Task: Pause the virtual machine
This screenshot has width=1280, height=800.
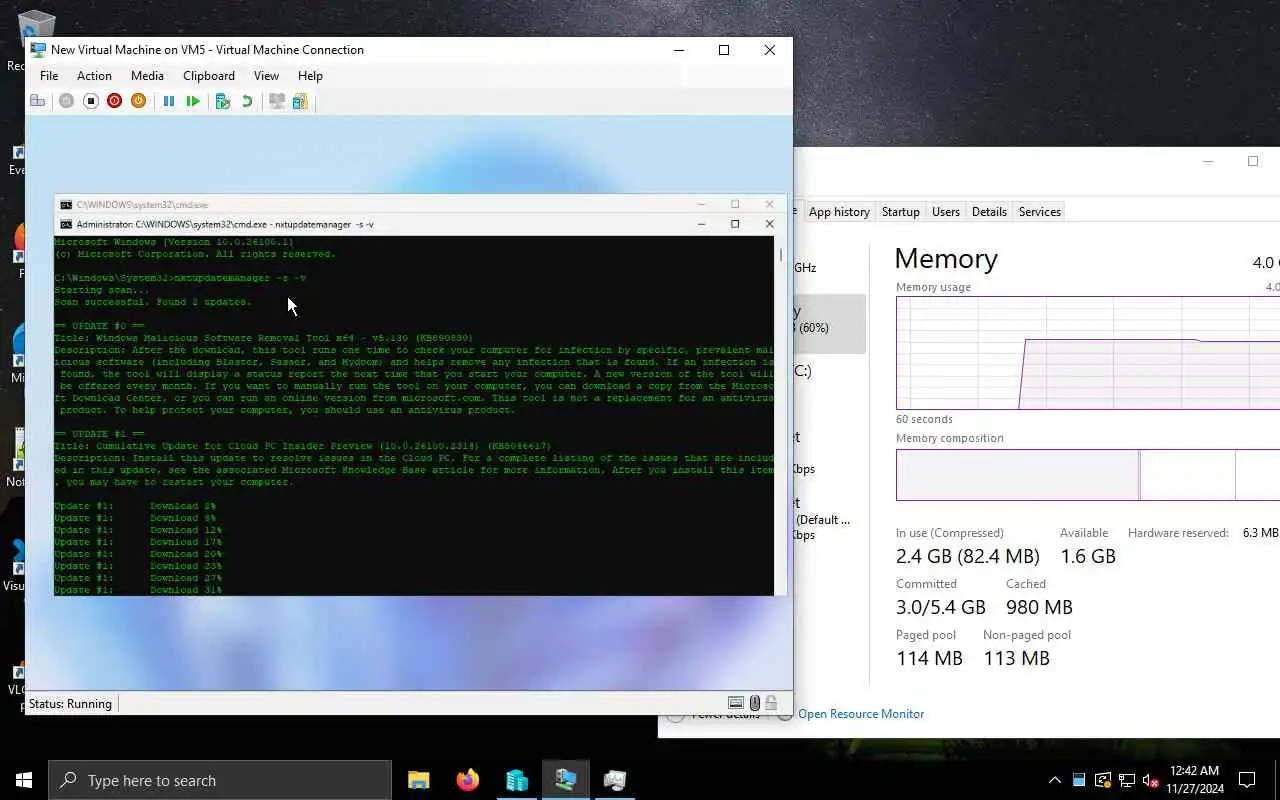Action: tap(169, 101)
